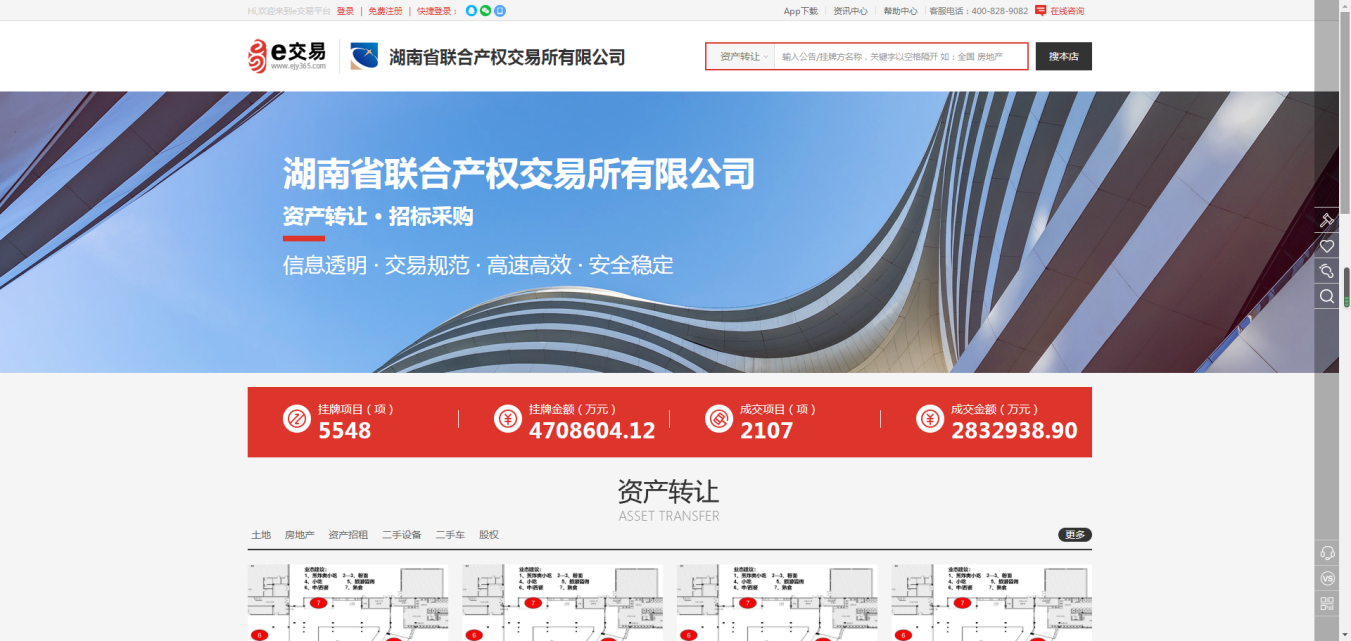Click the transaction amount value 2832938.90
The image size is (1351, 641).
tap(1014, 431)
